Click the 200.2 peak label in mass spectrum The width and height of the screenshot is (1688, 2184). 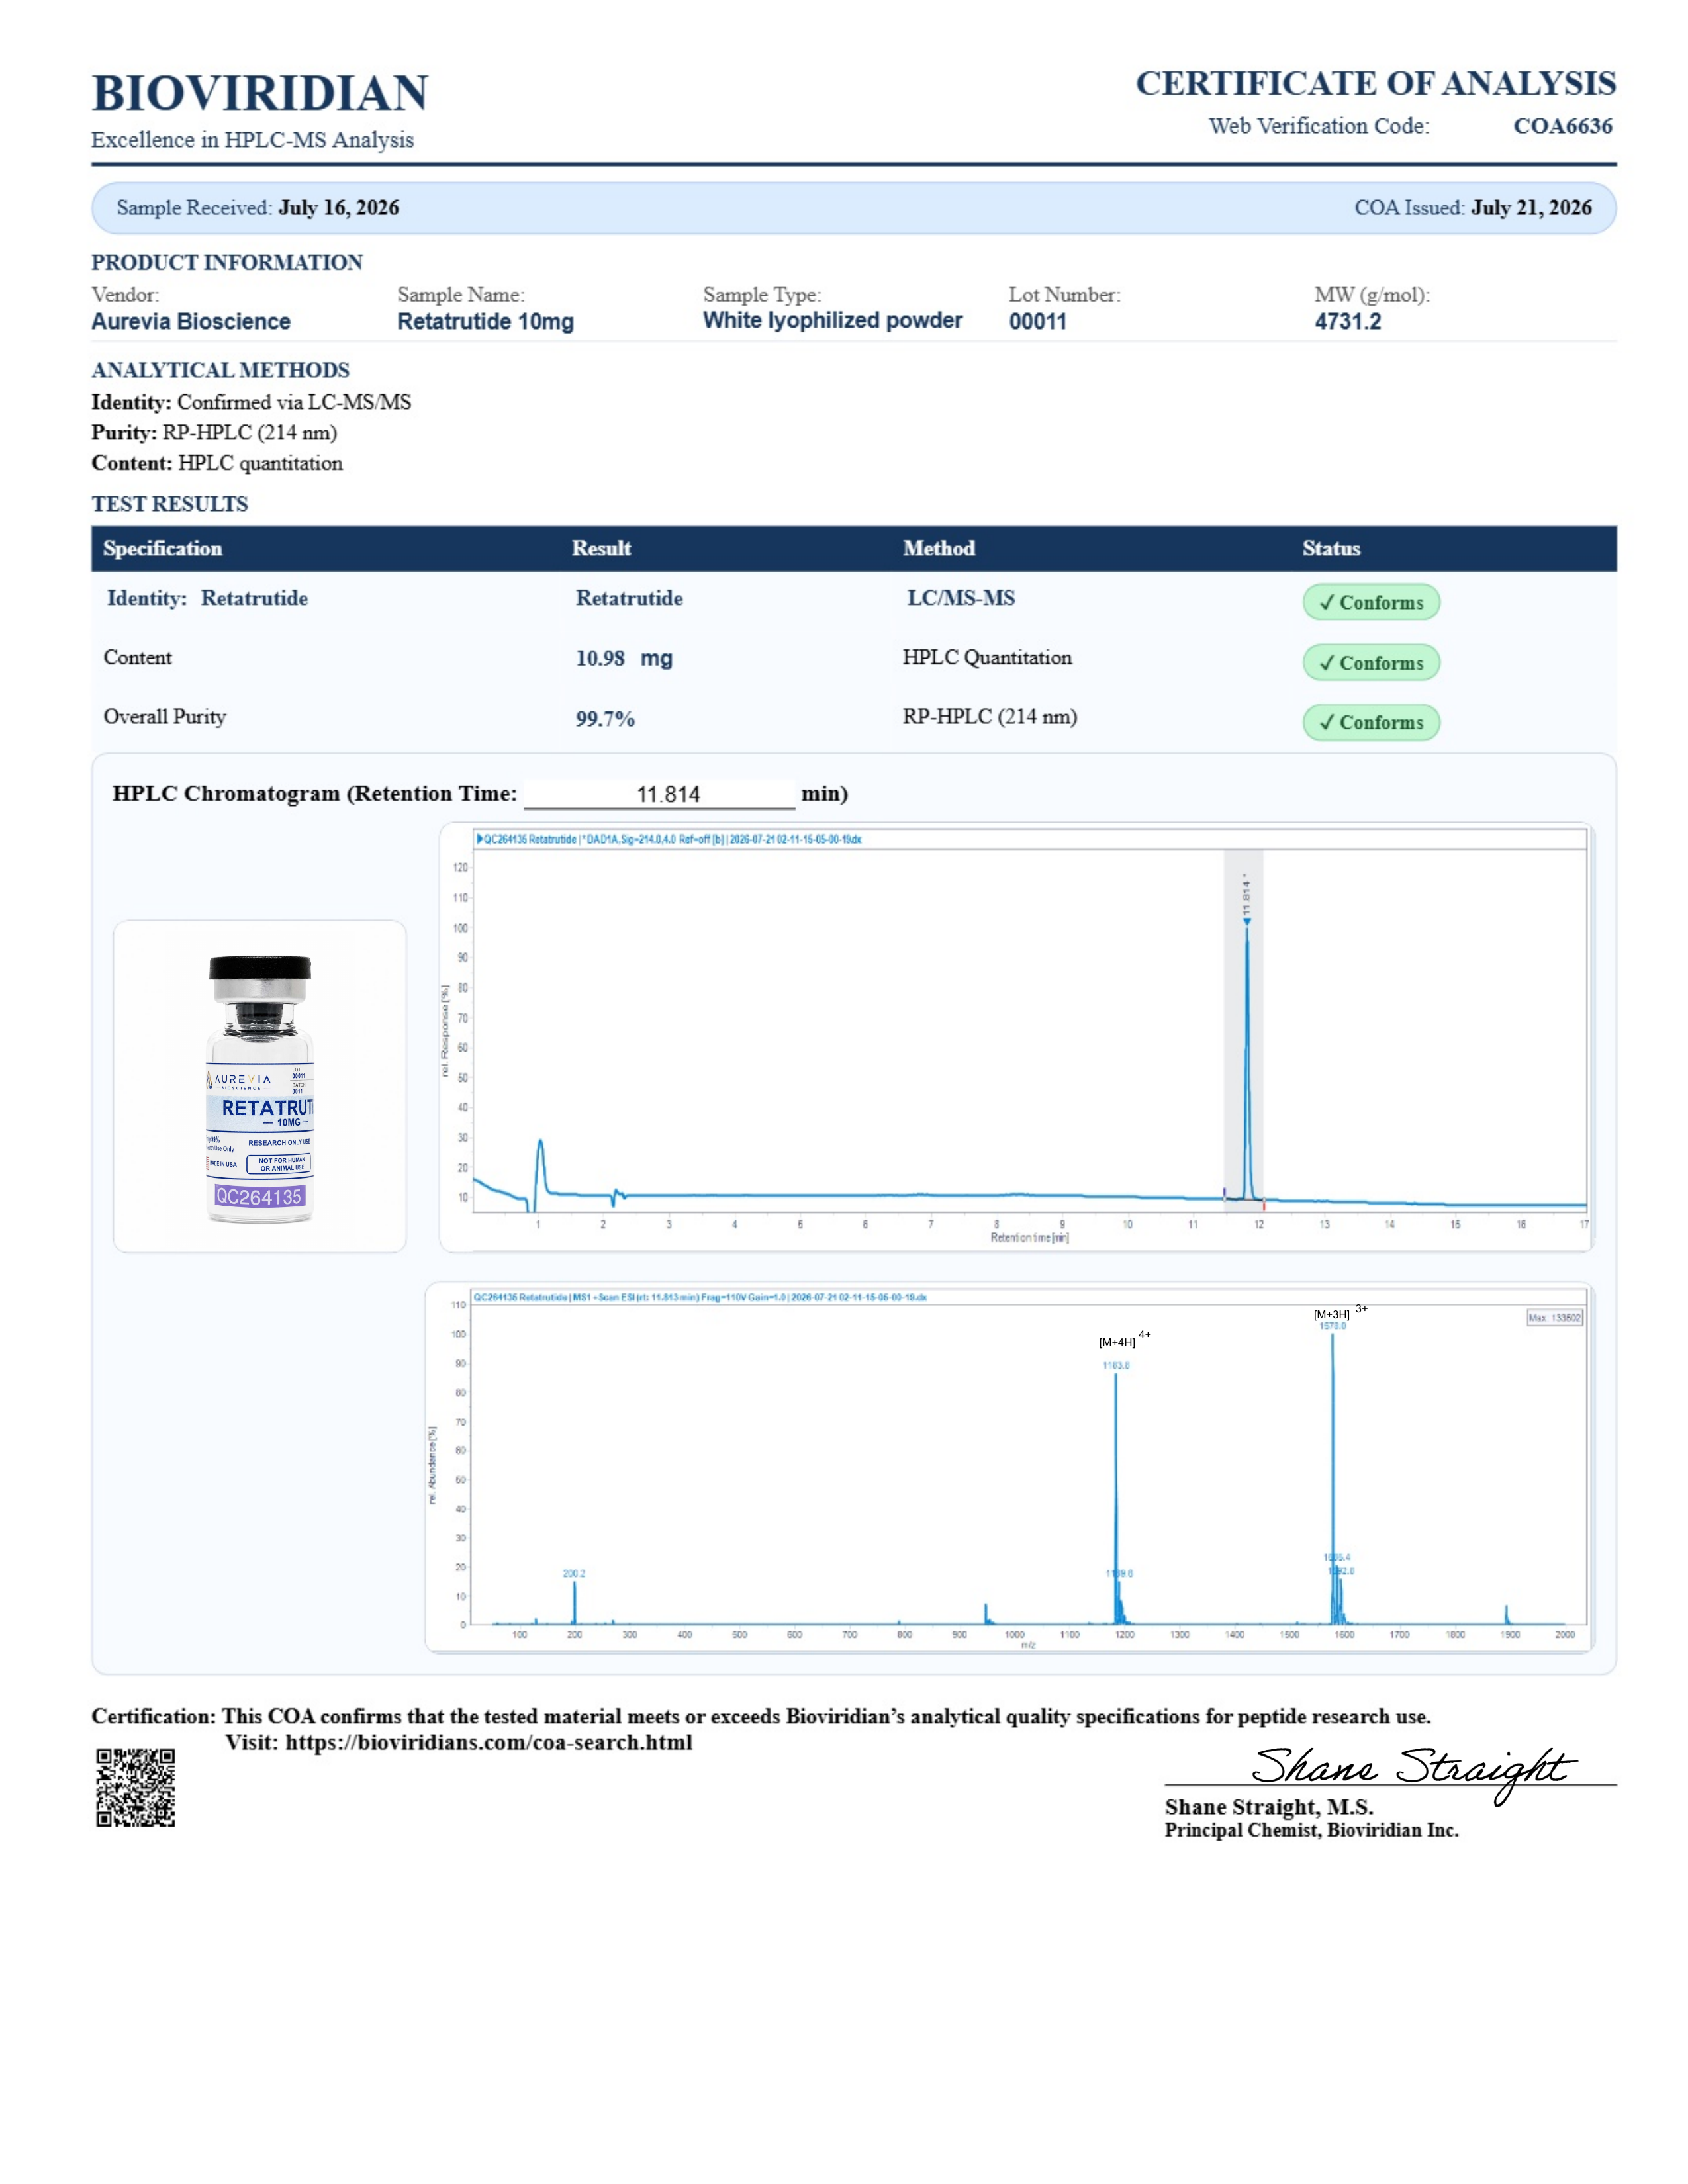coord(574,1573)
